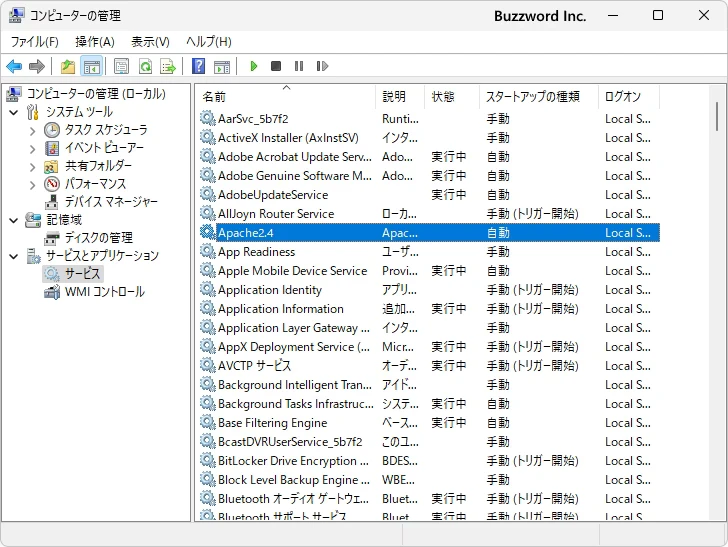Screen dimensions: 728x547
Task: Click the Export List toolbar icon
Action: 168,67
